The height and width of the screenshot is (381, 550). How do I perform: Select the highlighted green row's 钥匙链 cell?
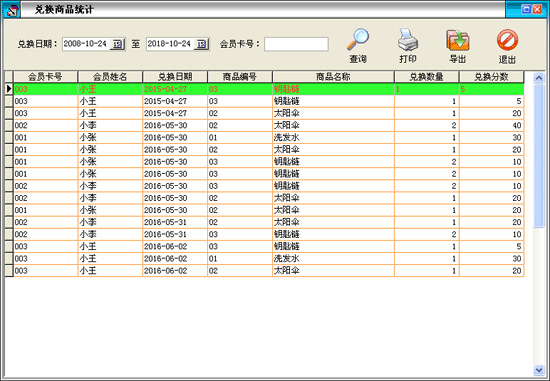(333, 89)
